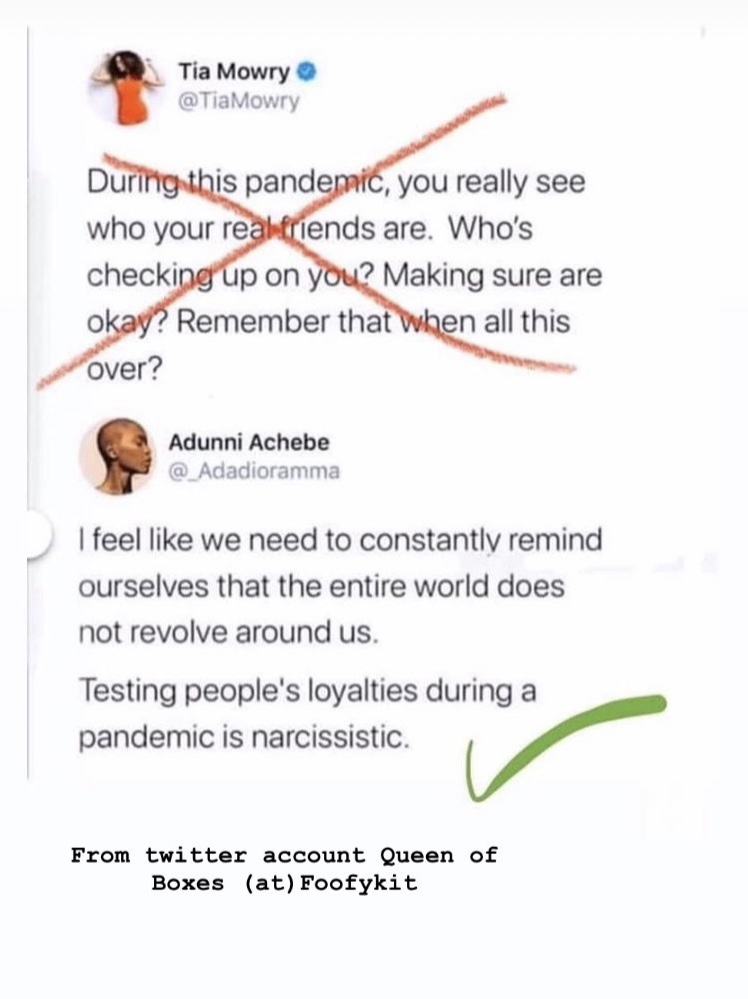Click the Tia Mowry display name
The height and width of the screenshot is (999, 748).
[234, 72]
